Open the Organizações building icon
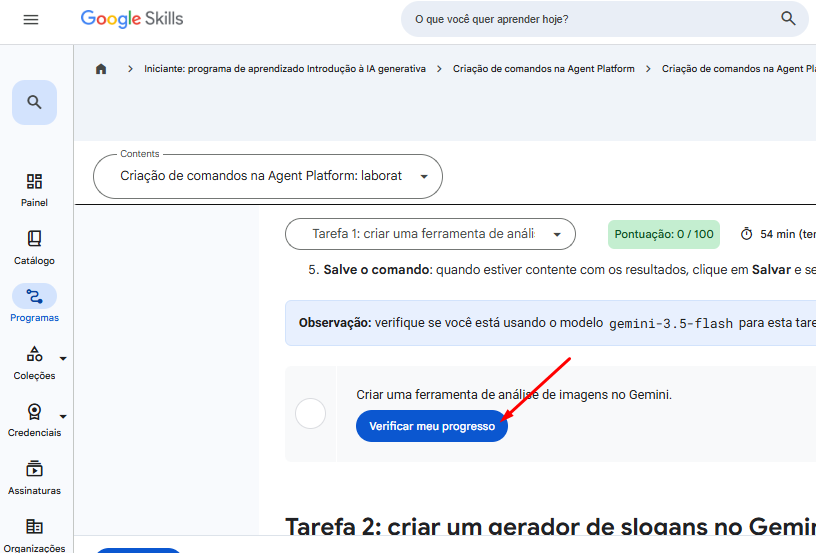Image resolution: width=816 pixels, height=553 pixels. pyautogui.click(x=34, y=527)
